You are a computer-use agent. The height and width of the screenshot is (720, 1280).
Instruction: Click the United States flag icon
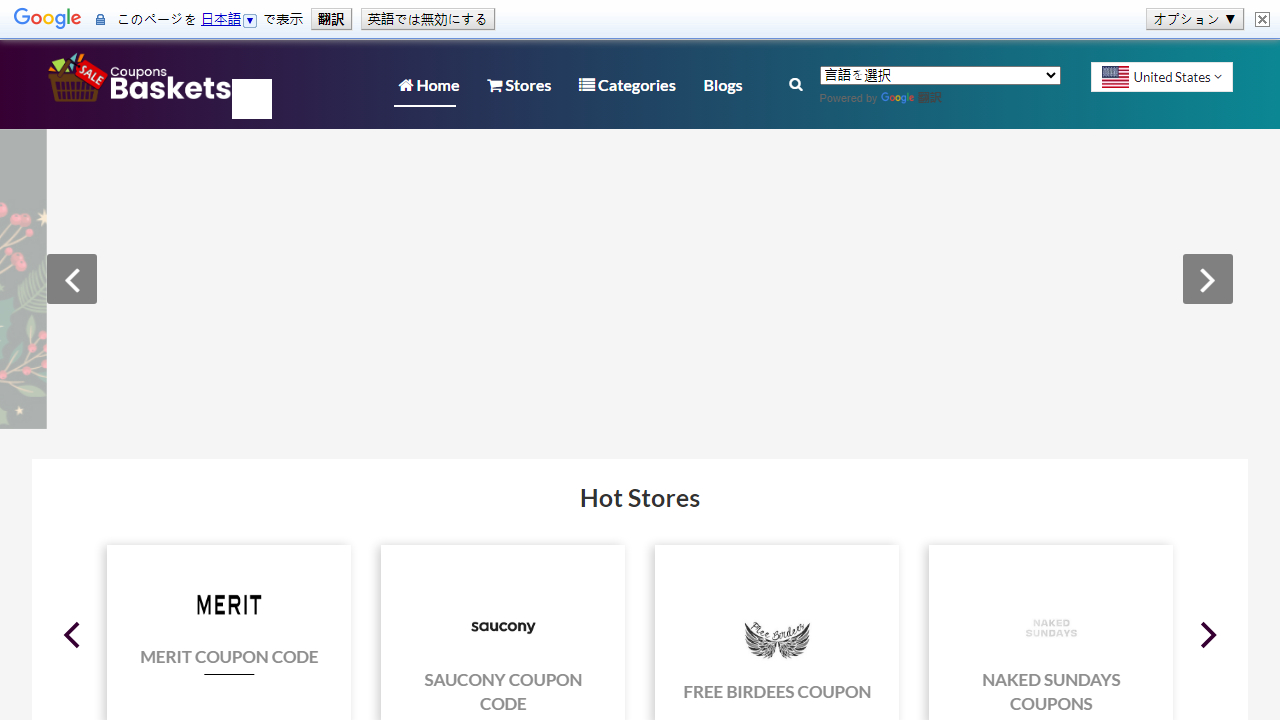click(x=1115, y=76)
